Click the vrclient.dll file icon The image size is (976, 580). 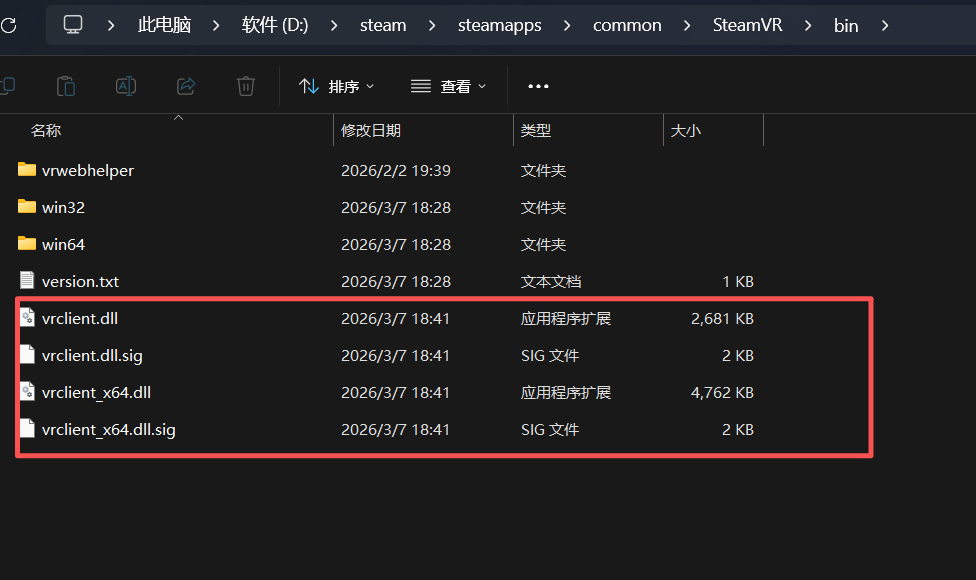click(27, 317)
